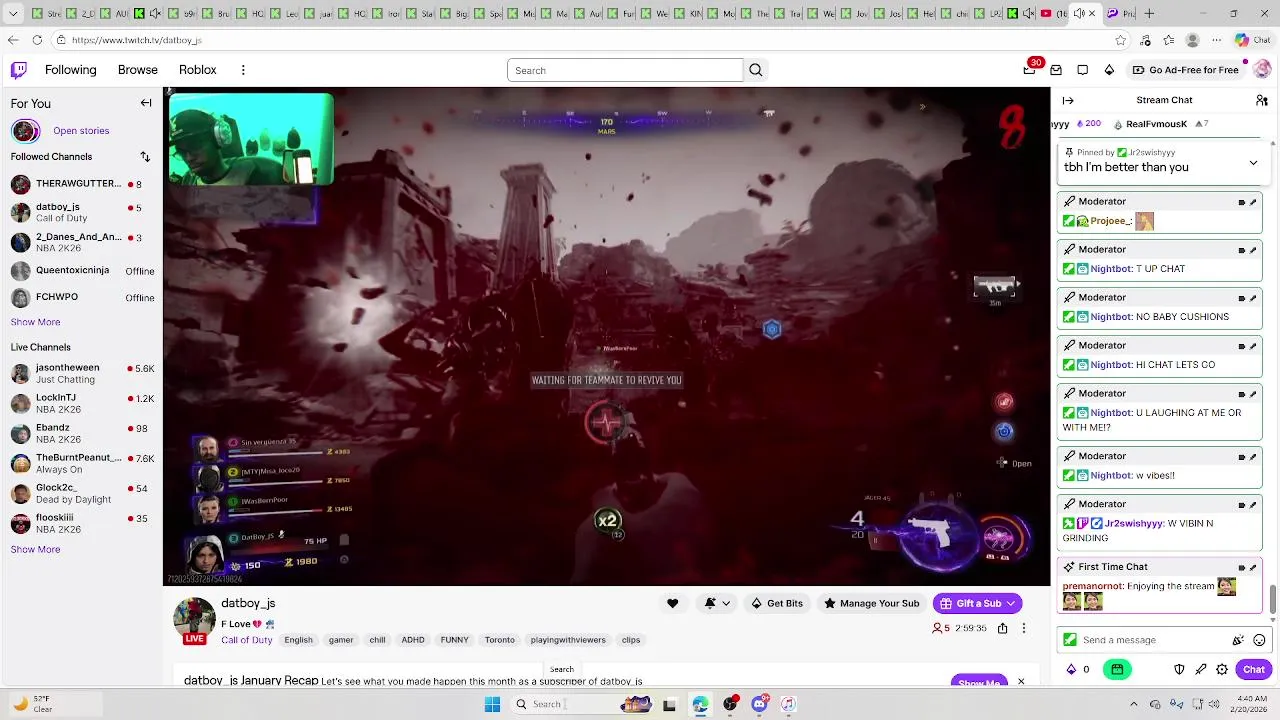The width and height of the screenshot is (1280, 720).
Task: Open the green channel points button
Action: [x=1117, y=669]
